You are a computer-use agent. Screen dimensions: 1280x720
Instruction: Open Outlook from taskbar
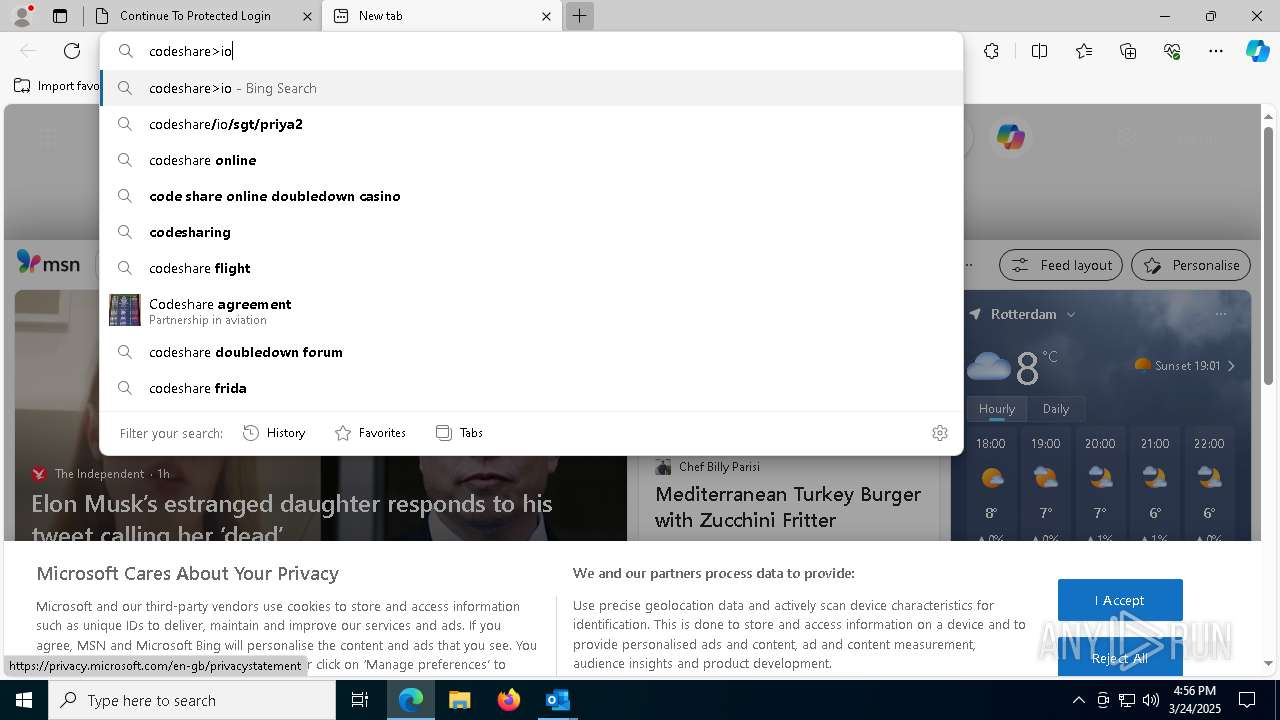point(557,700)
